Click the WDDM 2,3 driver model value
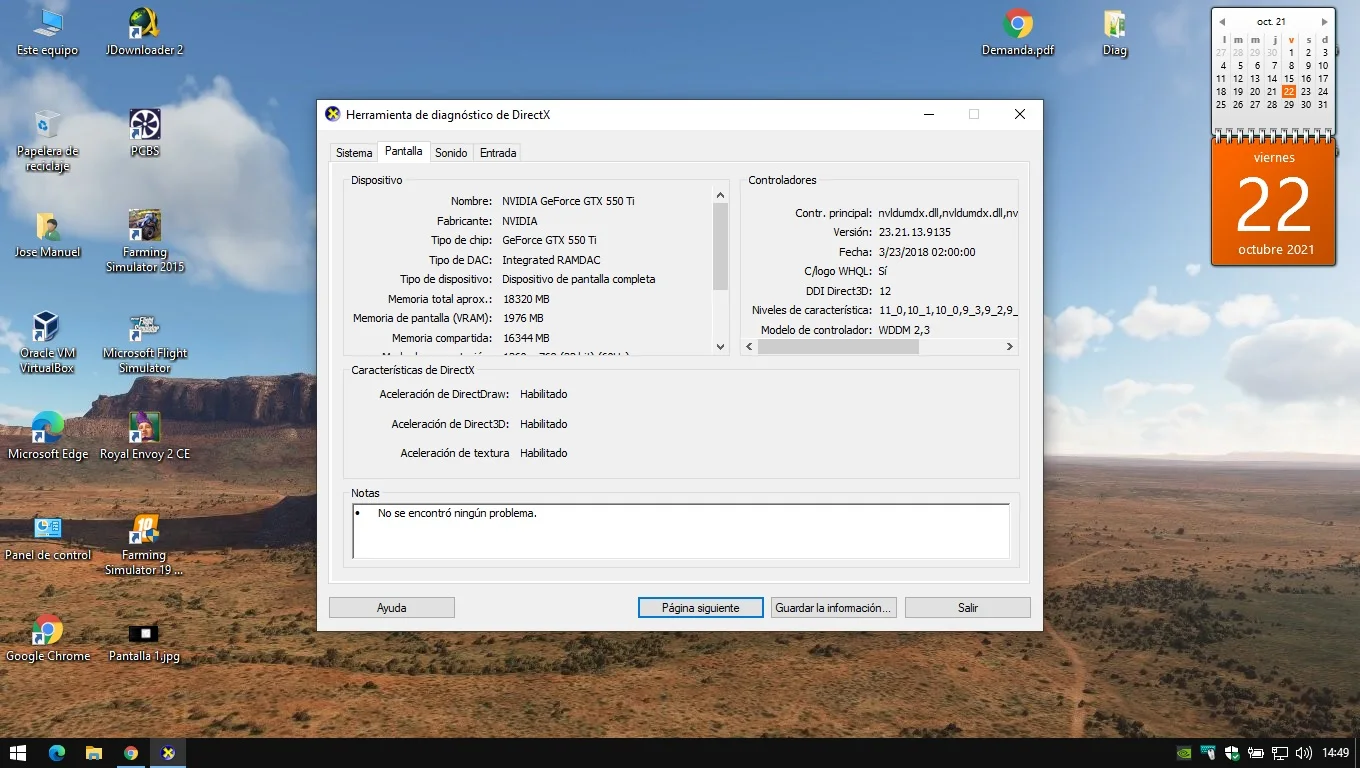Image resolution: width=1360 pixels, height=768 pixels. coord(904,330)
